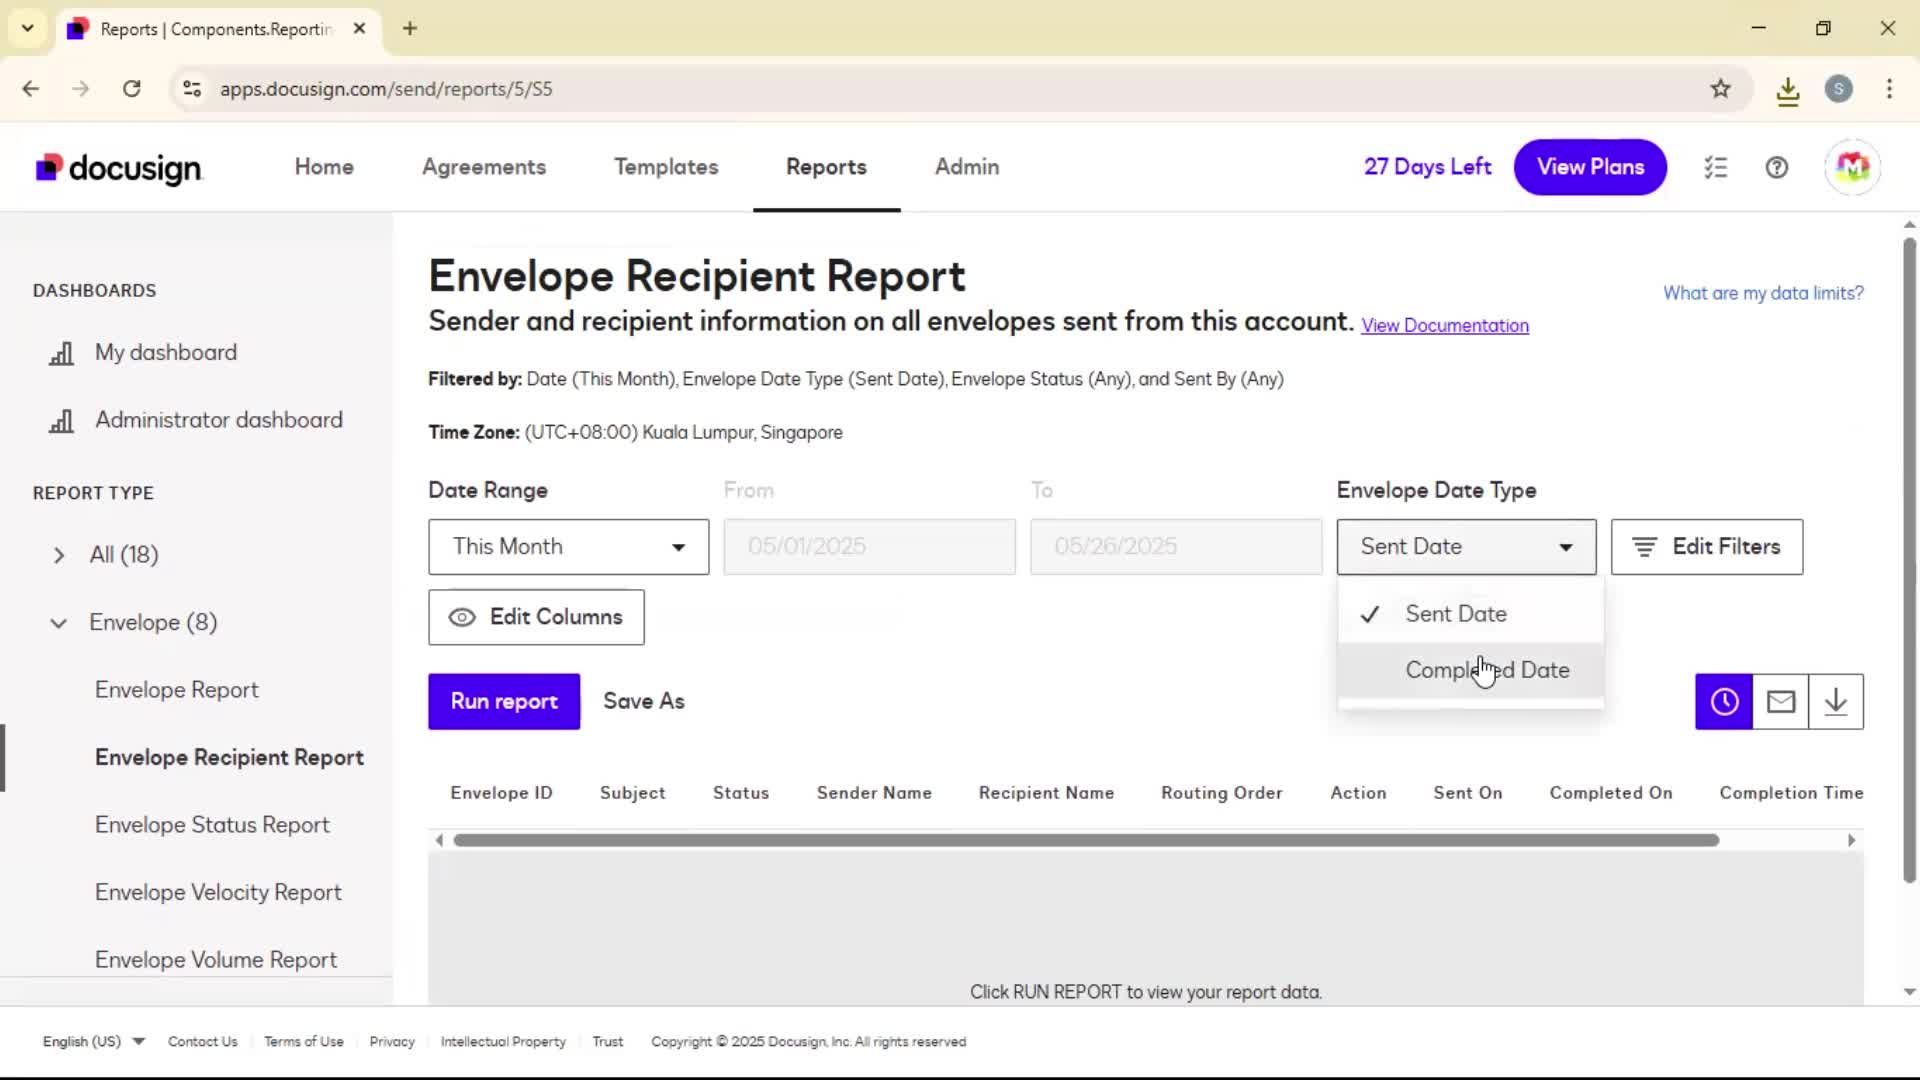Image resolution: width=1920 pixels, height=1080 pixels.
Task: Open browser downloads icon
Action: [x=1788, y=90]
